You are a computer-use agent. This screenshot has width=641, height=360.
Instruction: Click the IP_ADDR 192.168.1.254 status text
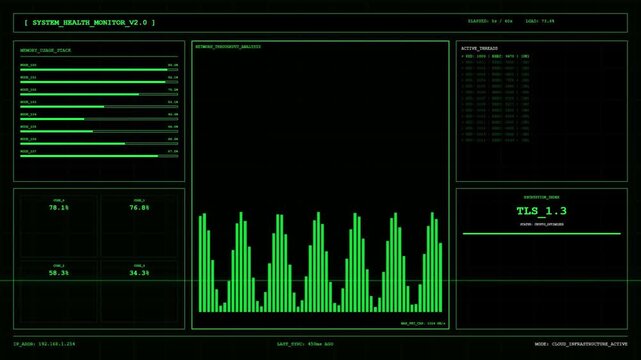tap(44, 344)
